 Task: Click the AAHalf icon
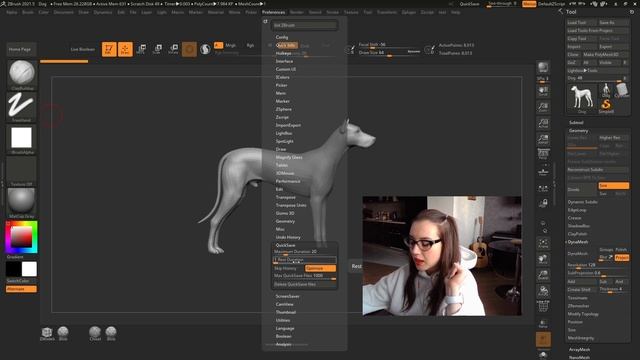click(x=543, y=139)
